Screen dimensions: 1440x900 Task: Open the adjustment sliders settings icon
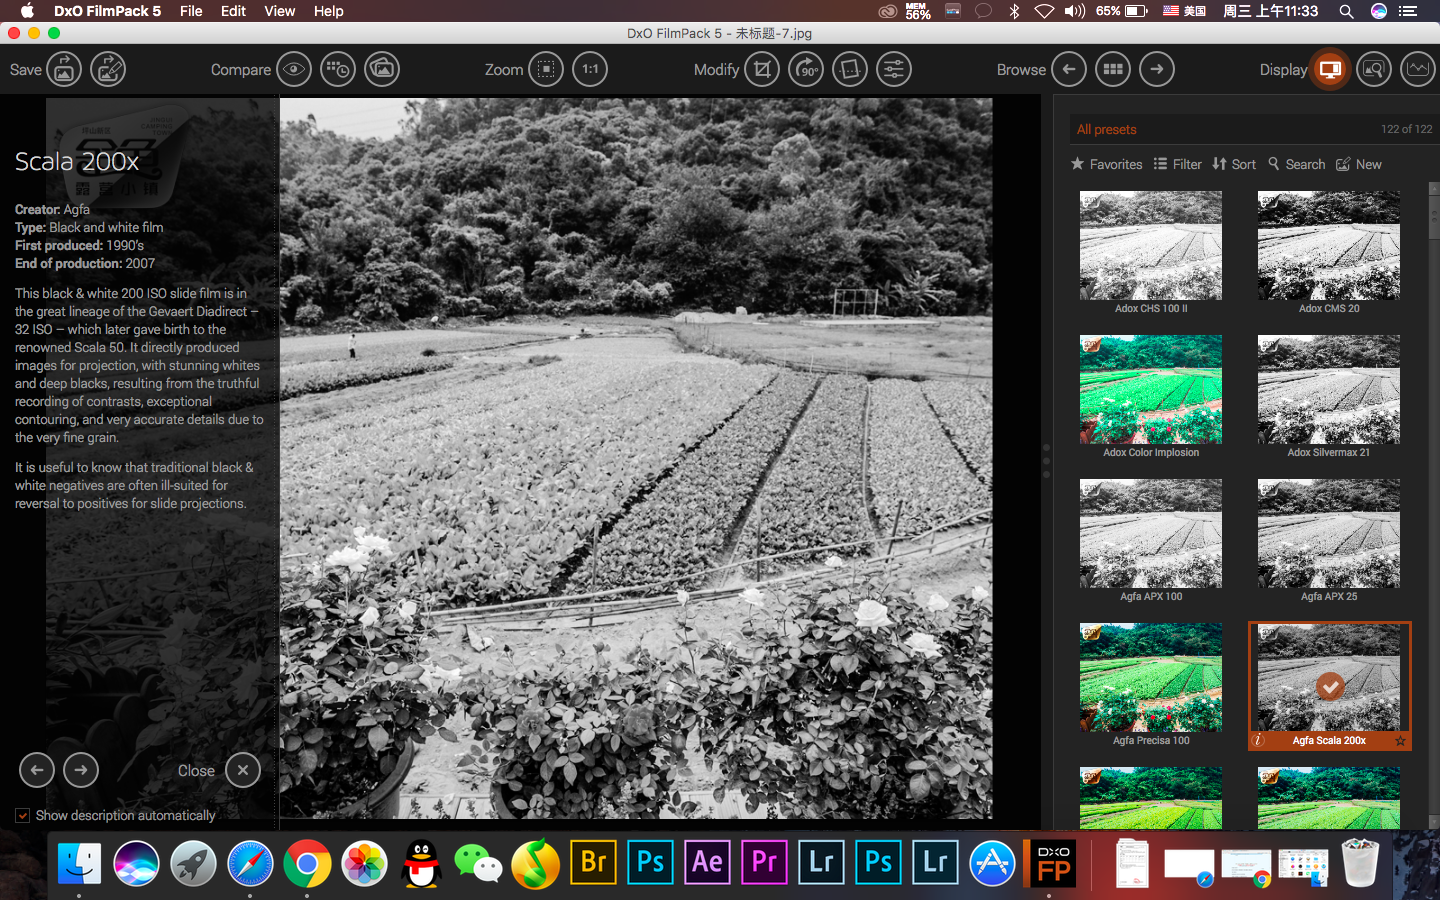click(894, 69)
